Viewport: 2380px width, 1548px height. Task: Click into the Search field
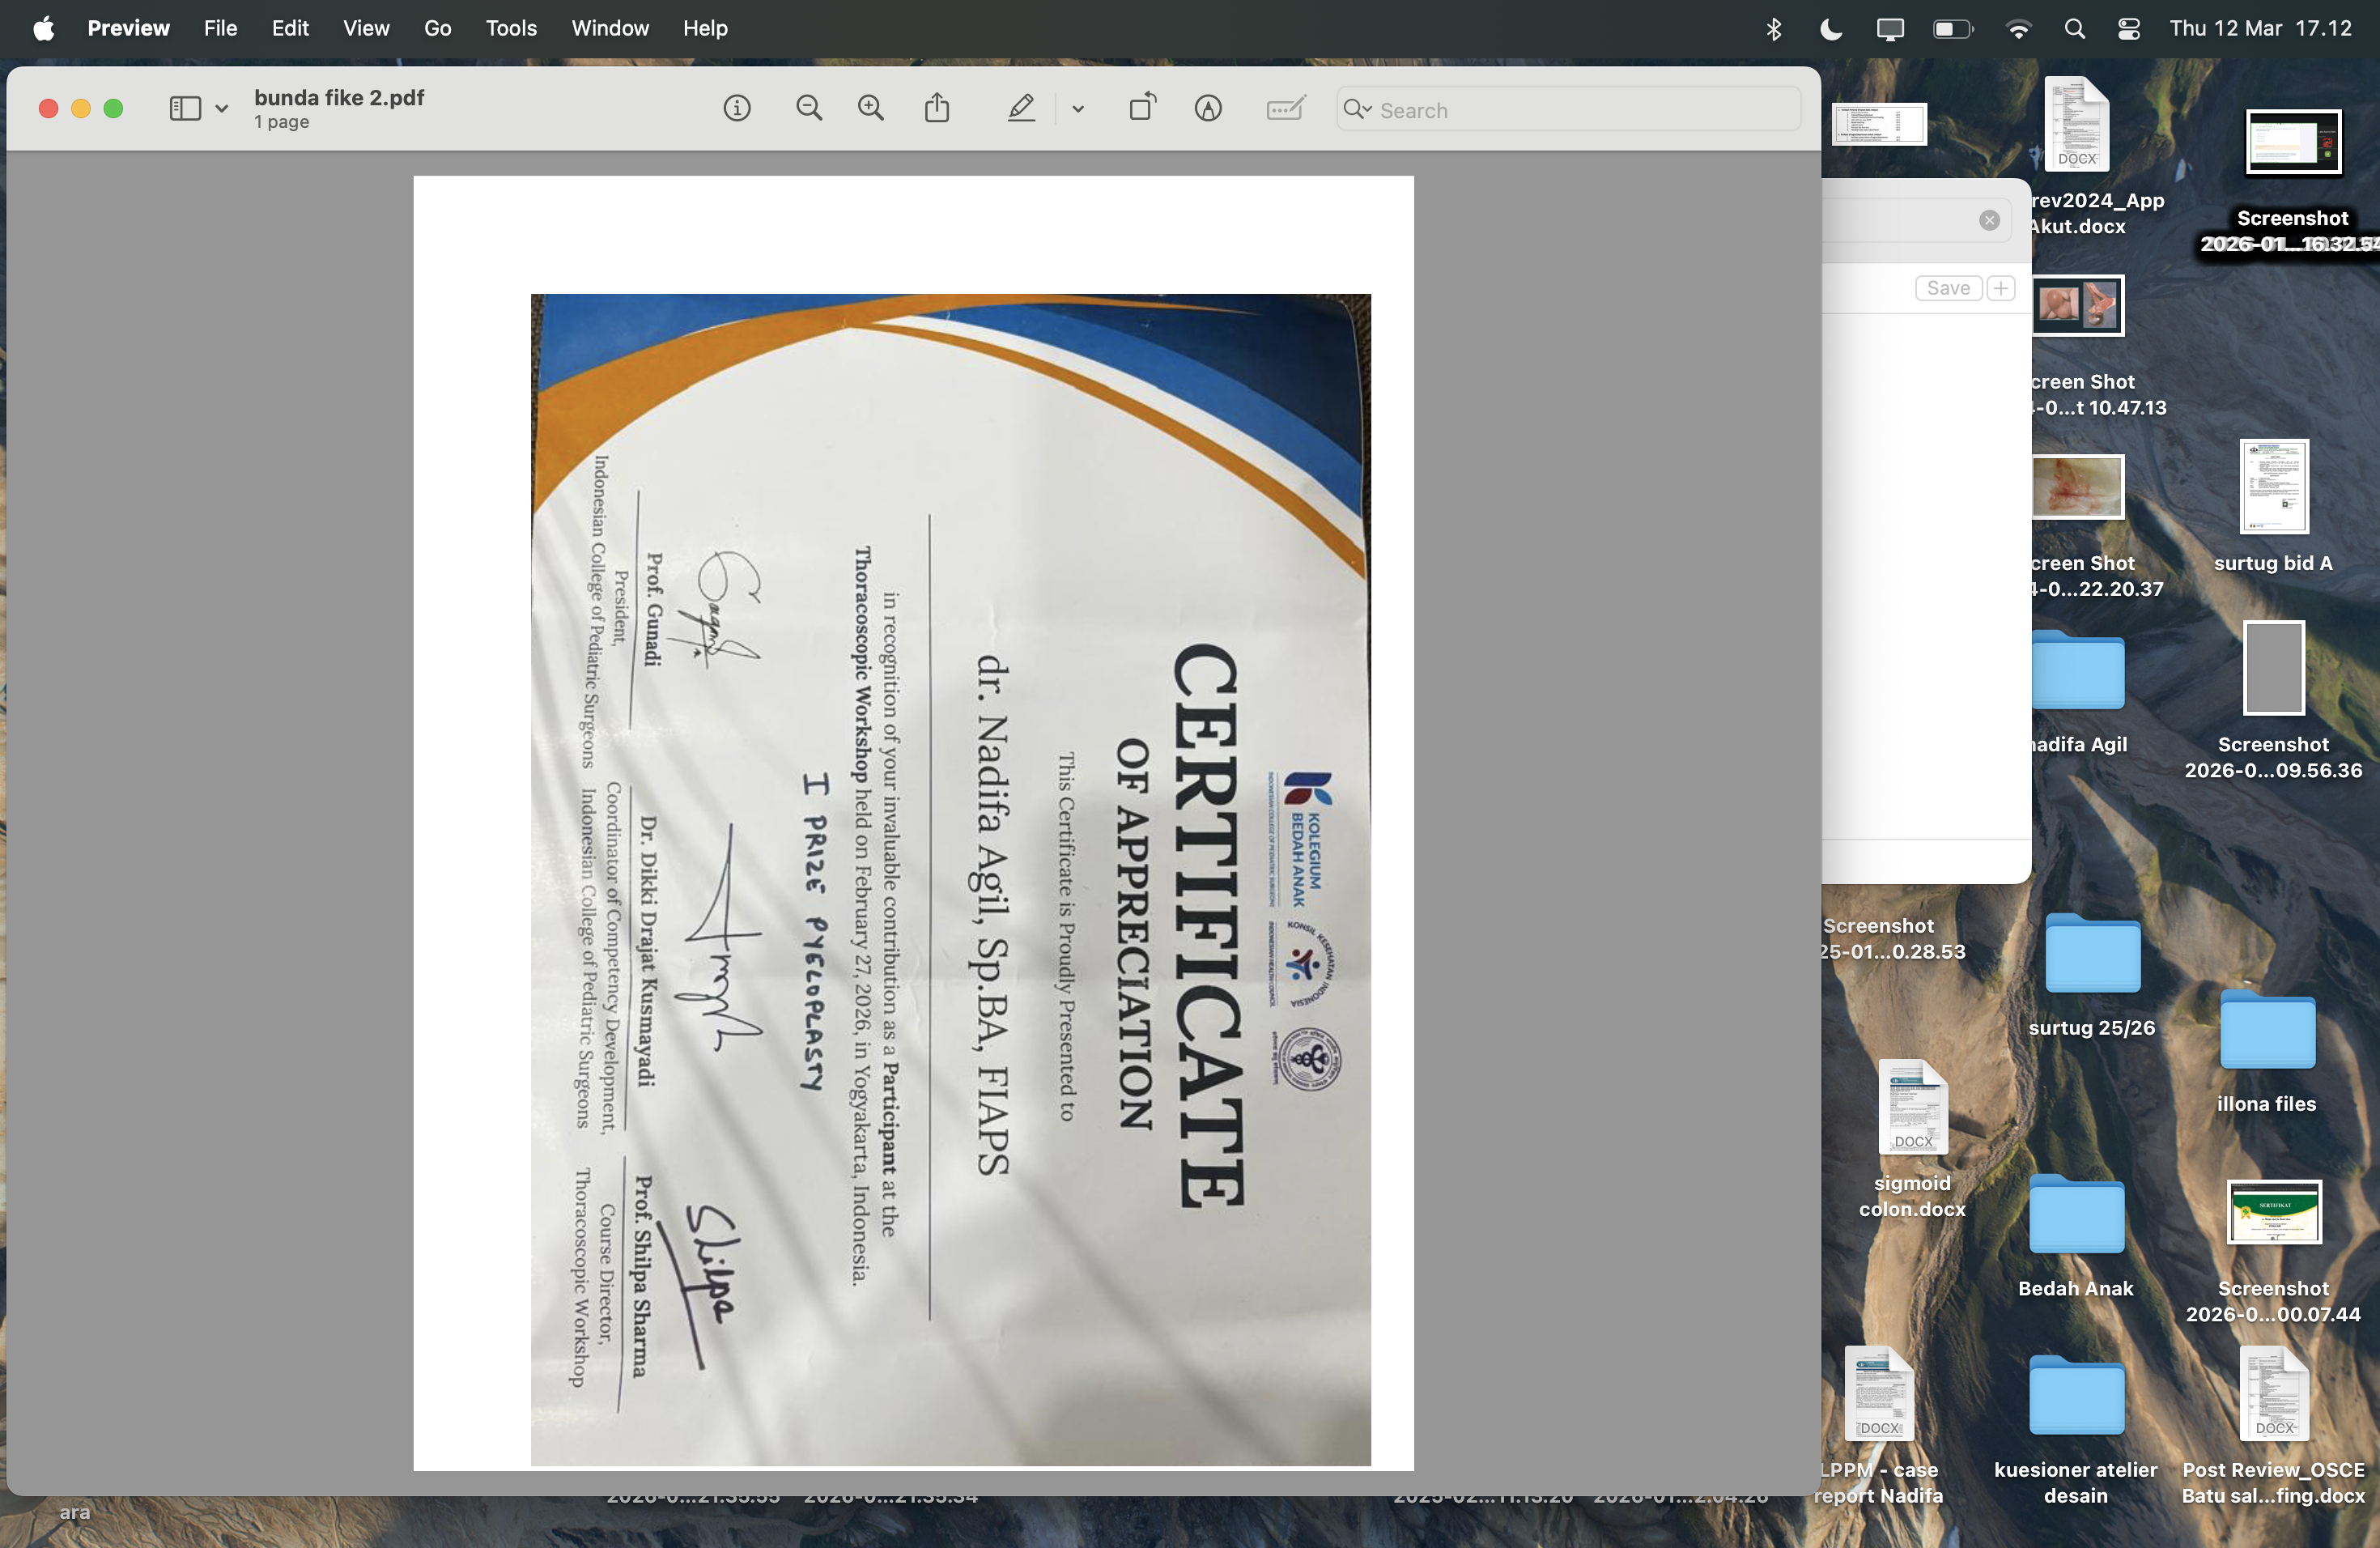point(1580,110)
